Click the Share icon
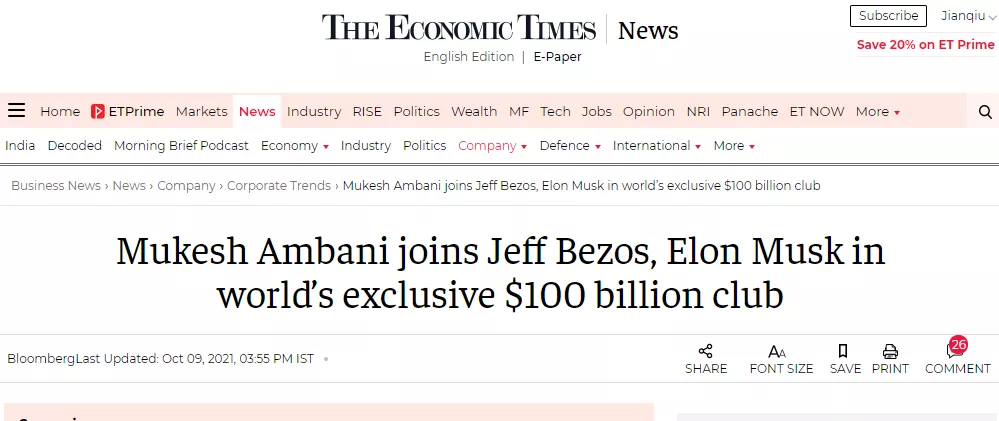This screenshot has width=999, height=421. [x=706, y=351]
